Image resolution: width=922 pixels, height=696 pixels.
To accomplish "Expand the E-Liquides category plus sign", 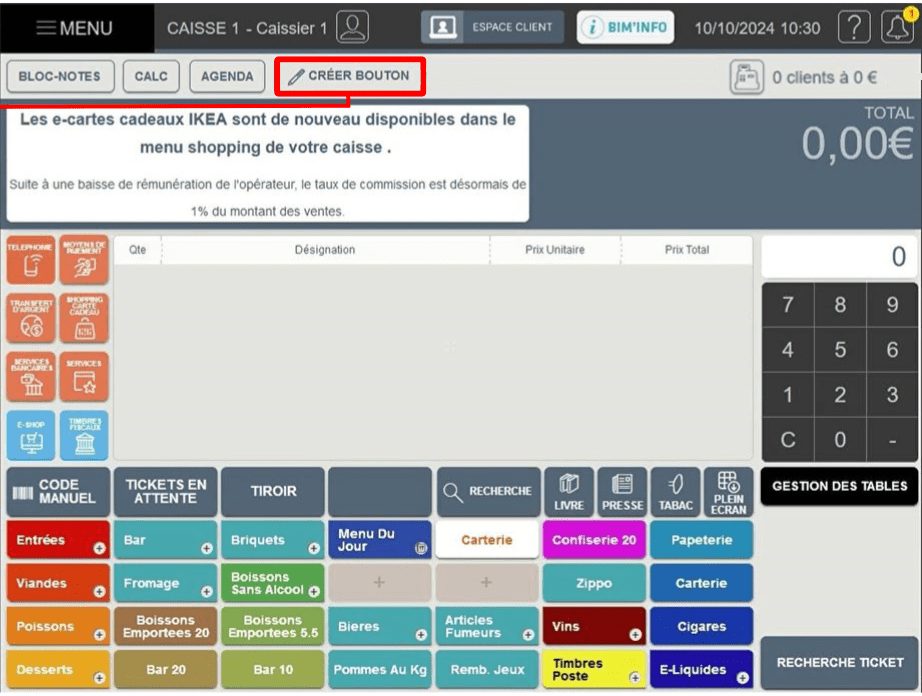I will tap(743, 678).
